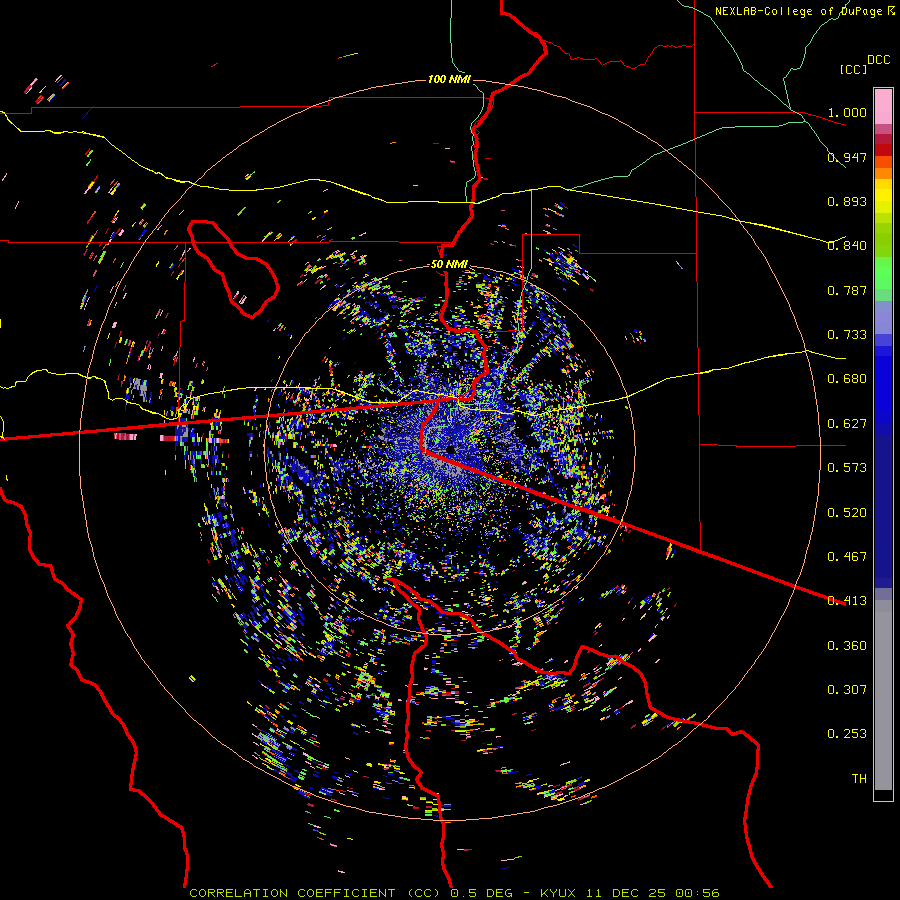The height and width of the screenshot is (900, 900).
Task: Select the 0.360 legend value
Action: tap(847, 646)
